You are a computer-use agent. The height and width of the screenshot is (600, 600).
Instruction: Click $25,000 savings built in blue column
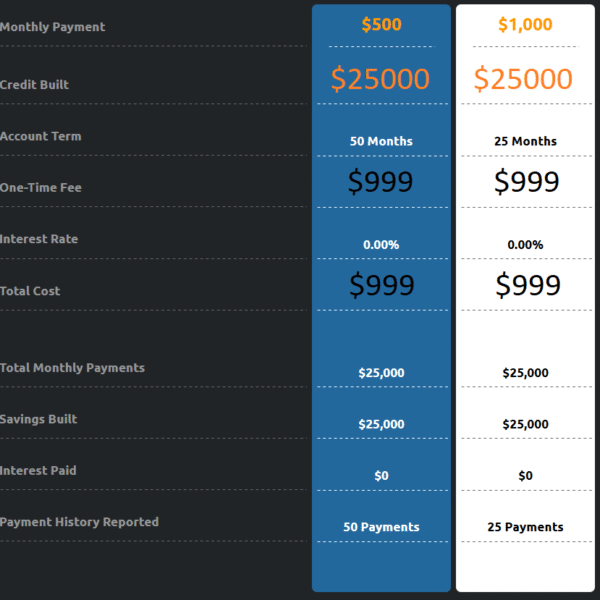tap(381, 424)
